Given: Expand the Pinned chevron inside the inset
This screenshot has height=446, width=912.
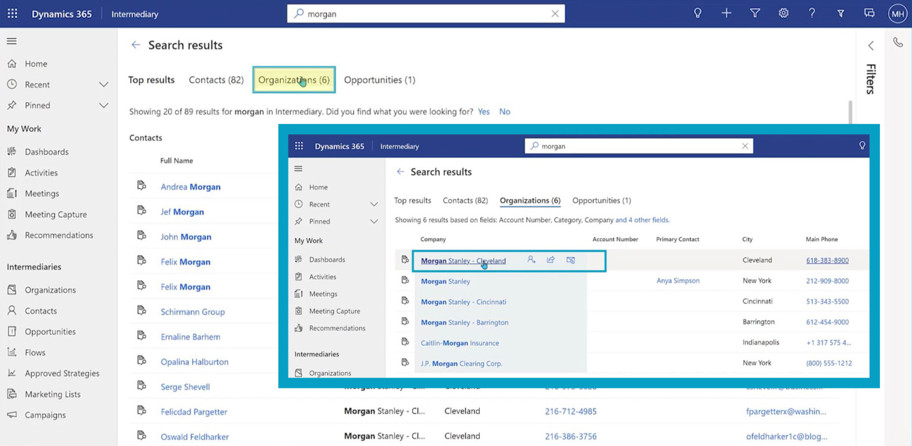Looking at the screenshot, I should click(x=374, y=222).
